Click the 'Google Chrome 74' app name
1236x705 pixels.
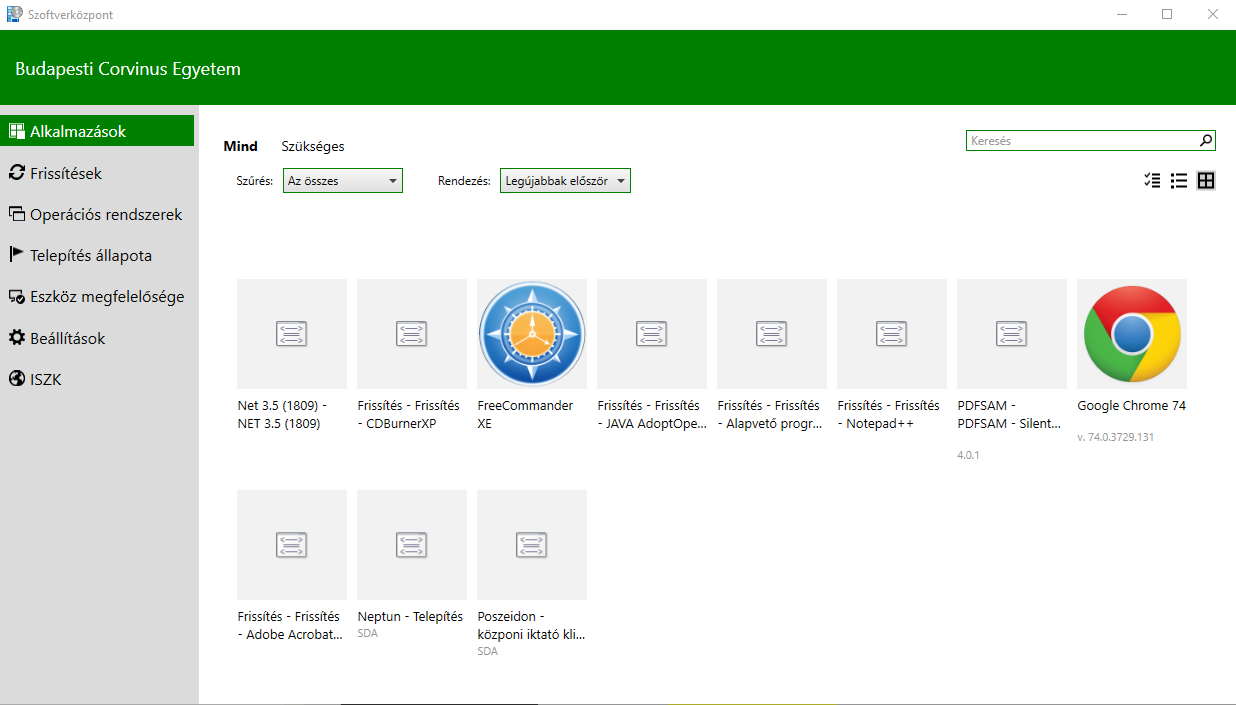(1131, 406)
